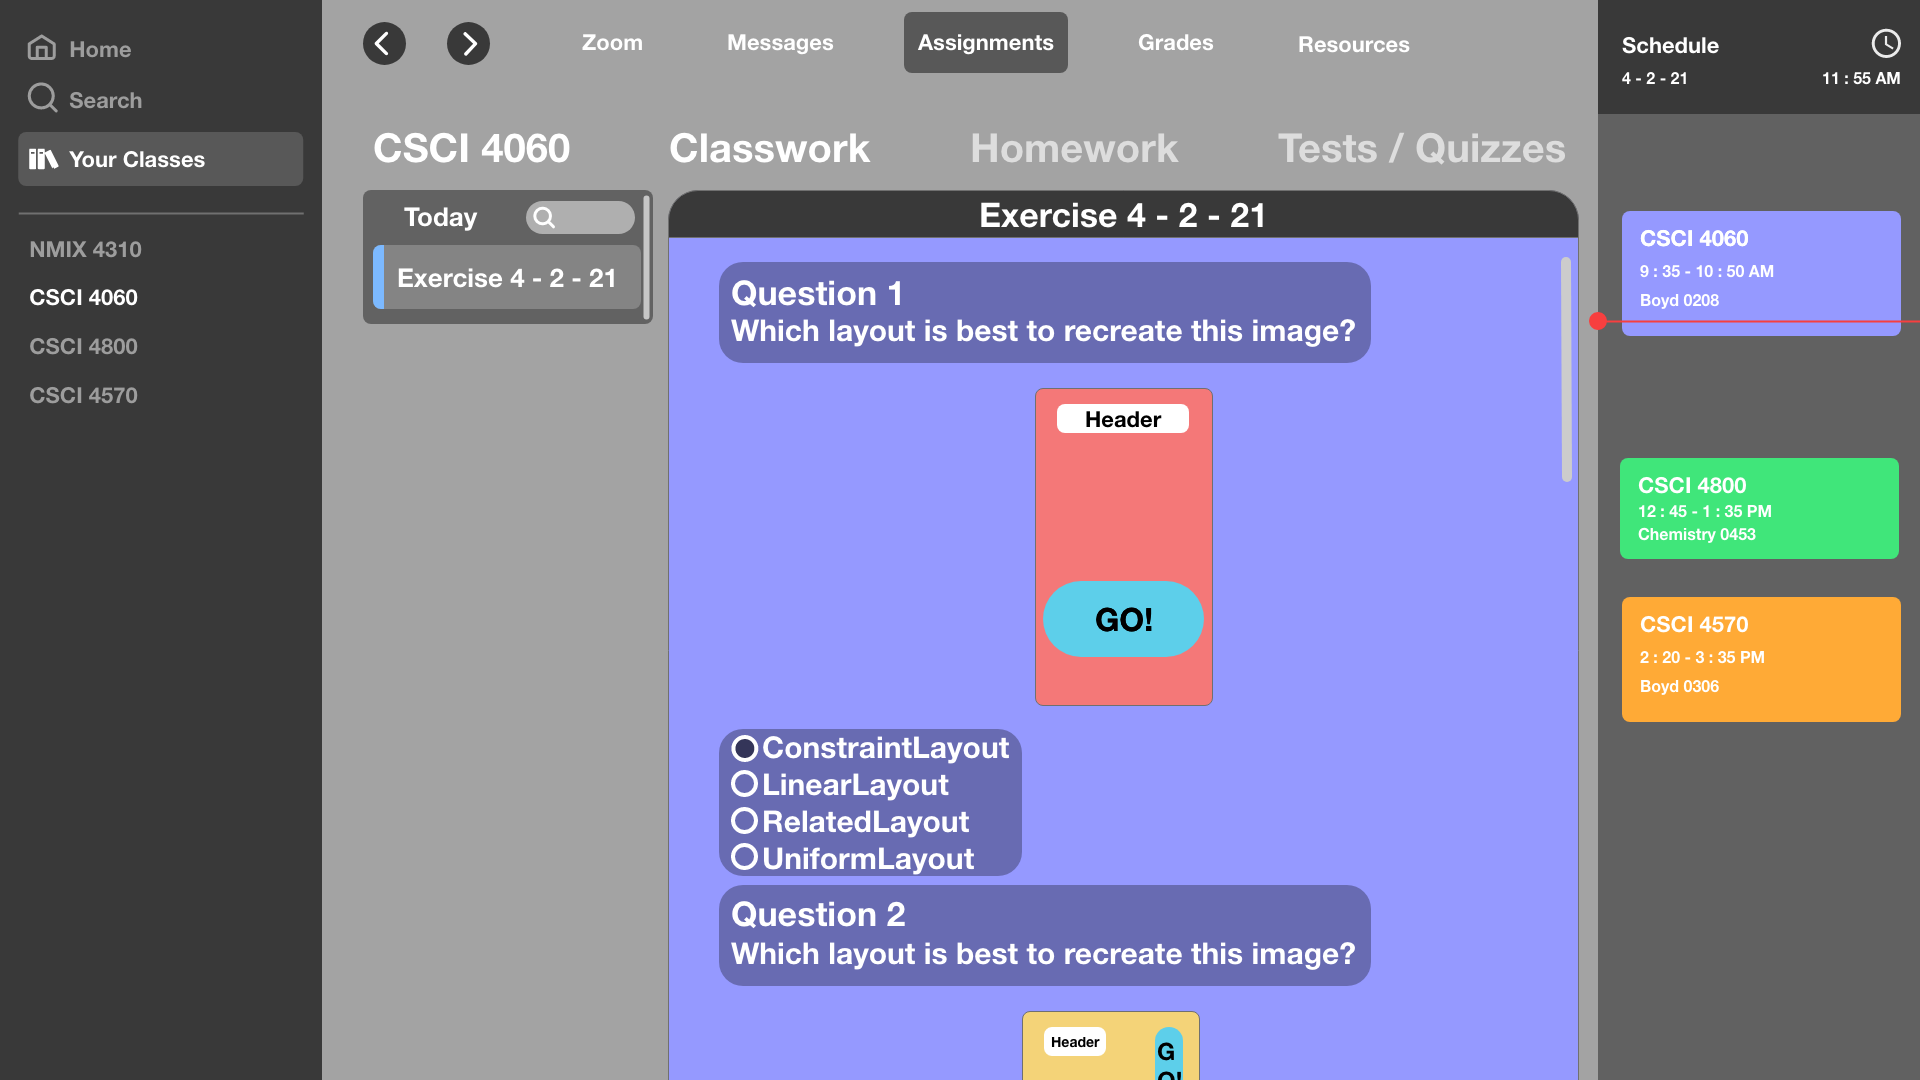Viewport: 1920px width, 1080px height.
Task: Switch to the Tests / Quizzes tab
Action: point(1421,149)
